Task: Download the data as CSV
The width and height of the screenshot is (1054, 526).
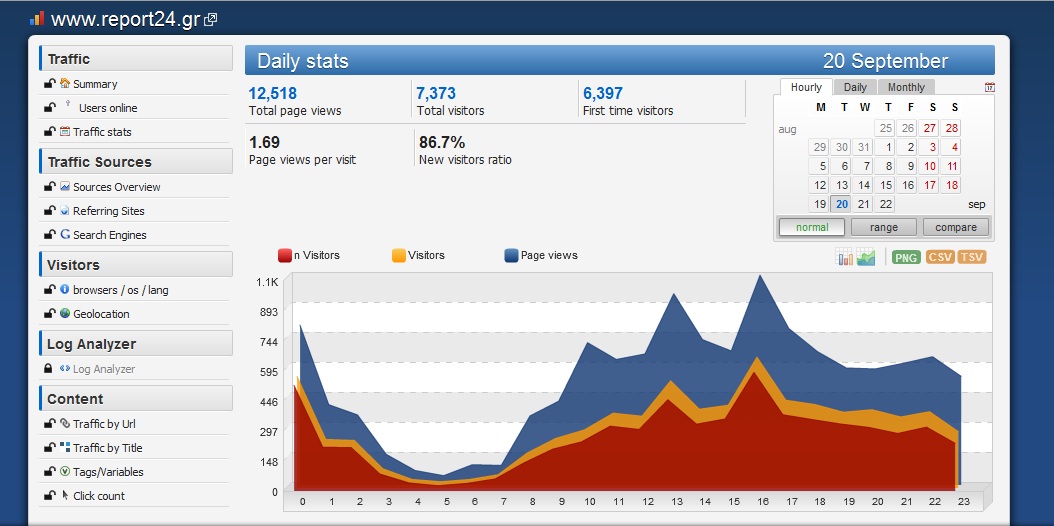Action: click(940, 258)
